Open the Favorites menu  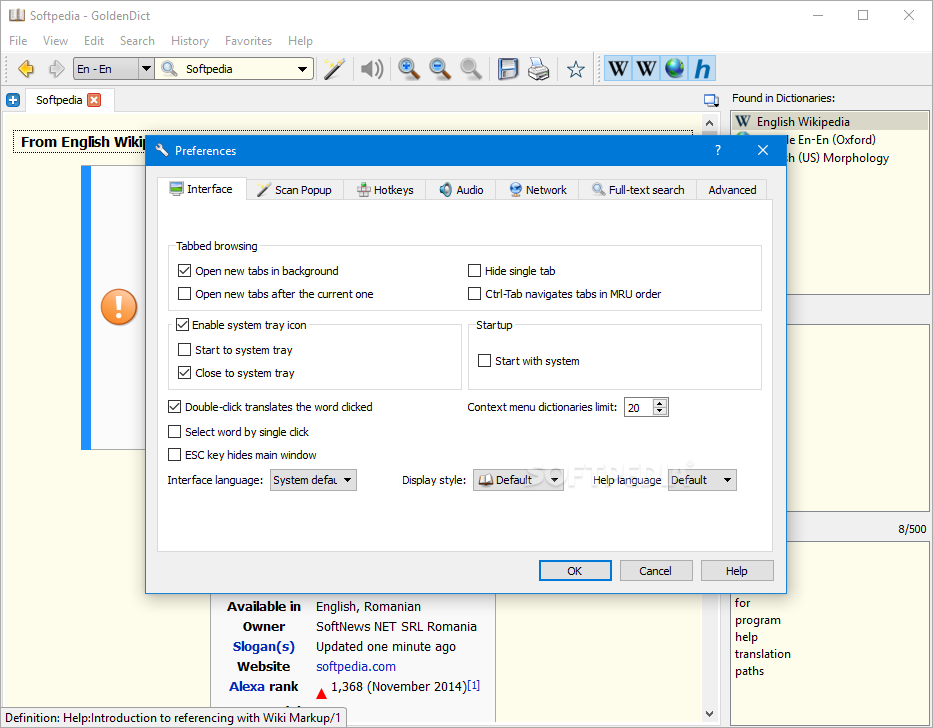click(x=248, y=40)
